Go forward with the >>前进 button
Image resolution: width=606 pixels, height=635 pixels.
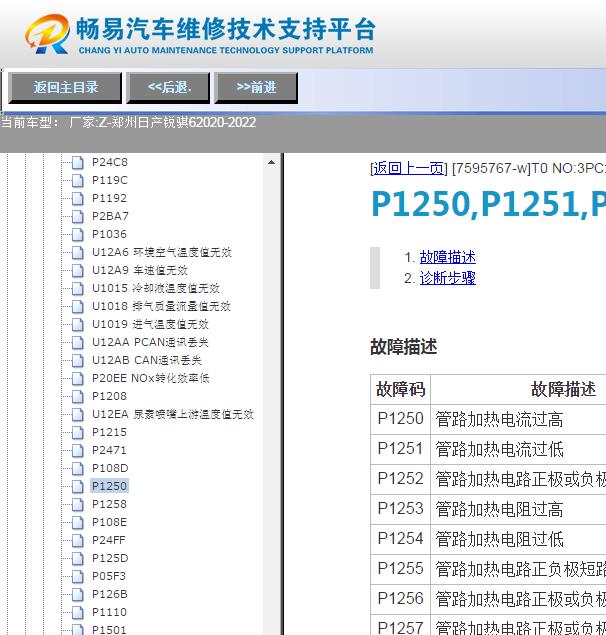click(256, 87)
